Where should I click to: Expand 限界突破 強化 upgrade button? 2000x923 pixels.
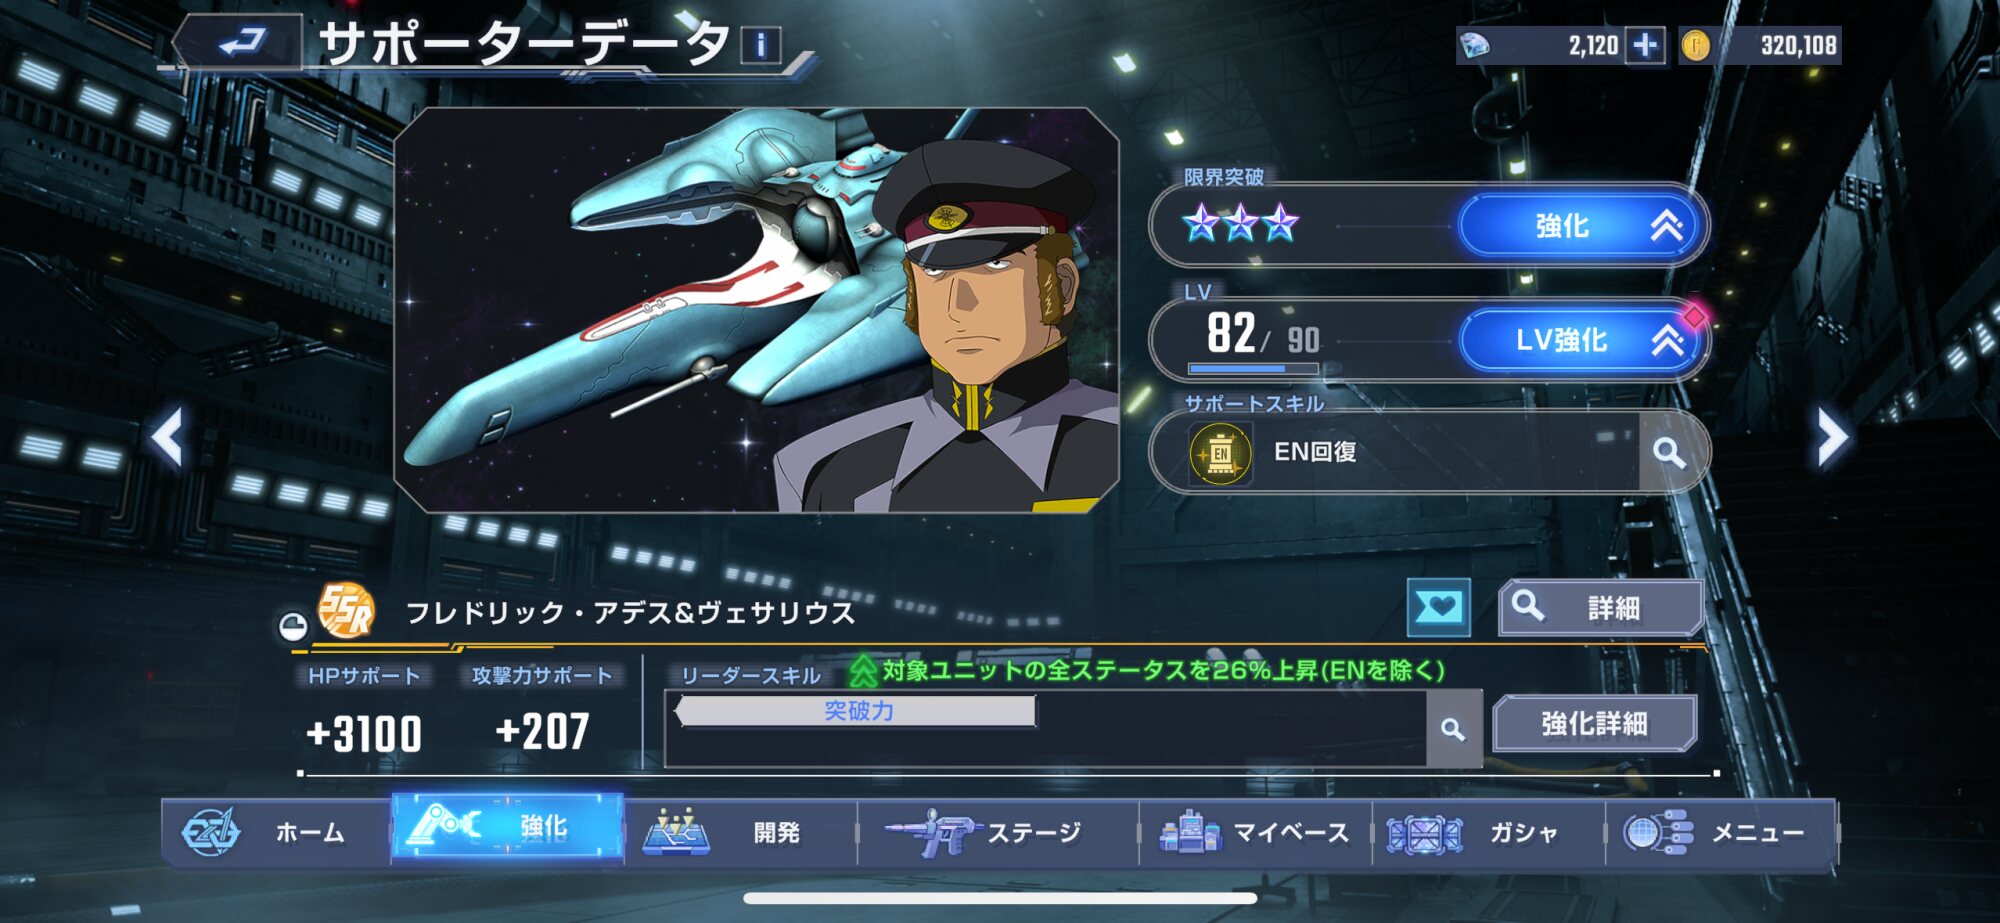(1581, 226)
